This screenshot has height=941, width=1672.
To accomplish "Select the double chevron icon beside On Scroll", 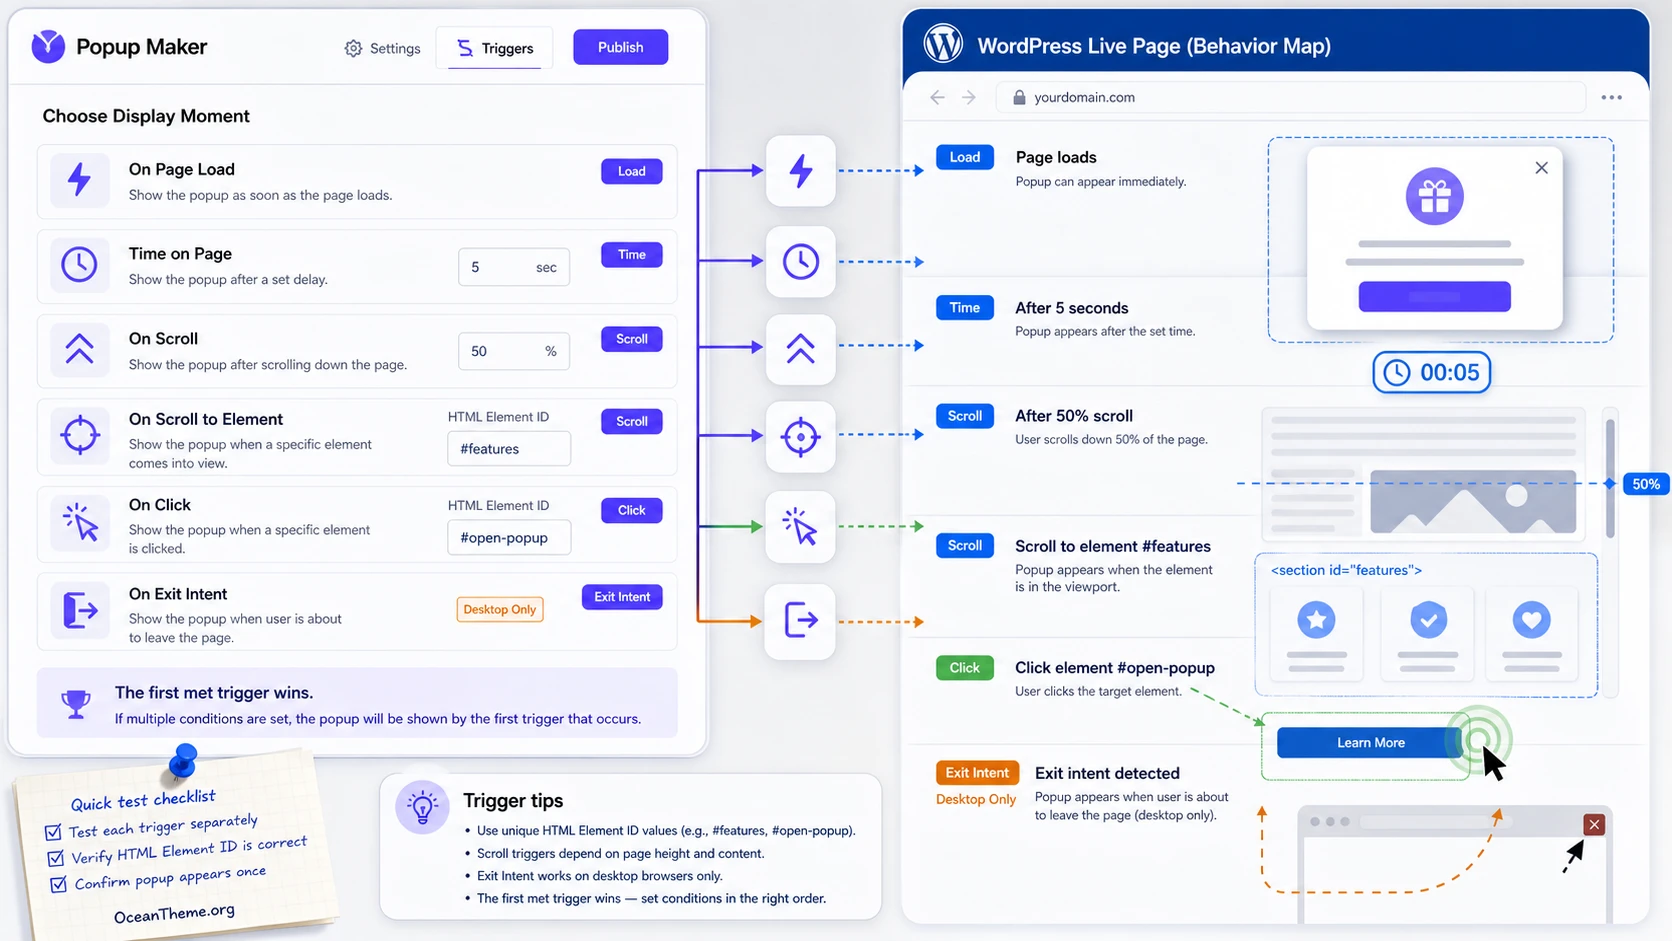I will tap(79, 349).
